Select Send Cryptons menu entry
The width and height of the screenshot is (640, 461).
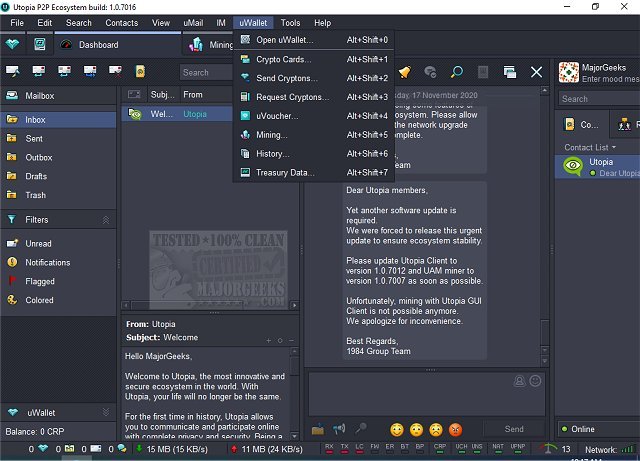tap(313, 78)
